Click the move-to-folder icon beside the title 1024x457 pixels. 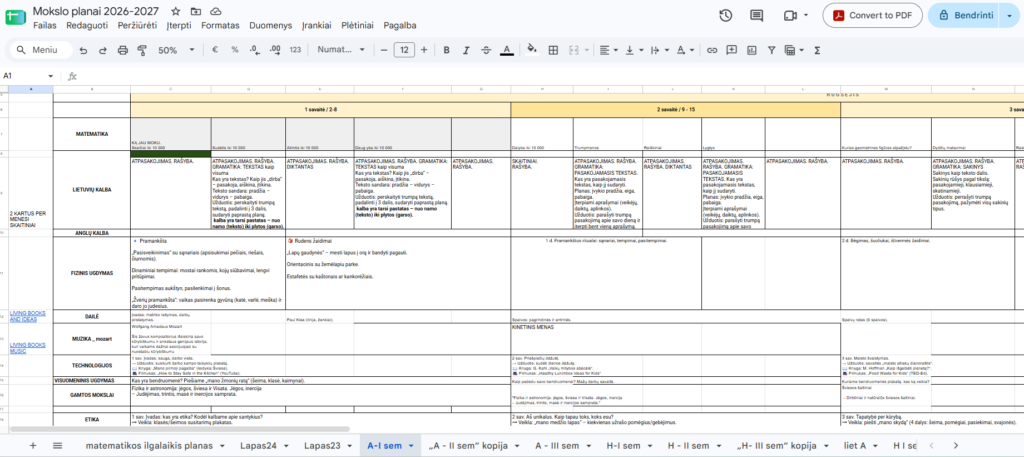coord(196,12)
